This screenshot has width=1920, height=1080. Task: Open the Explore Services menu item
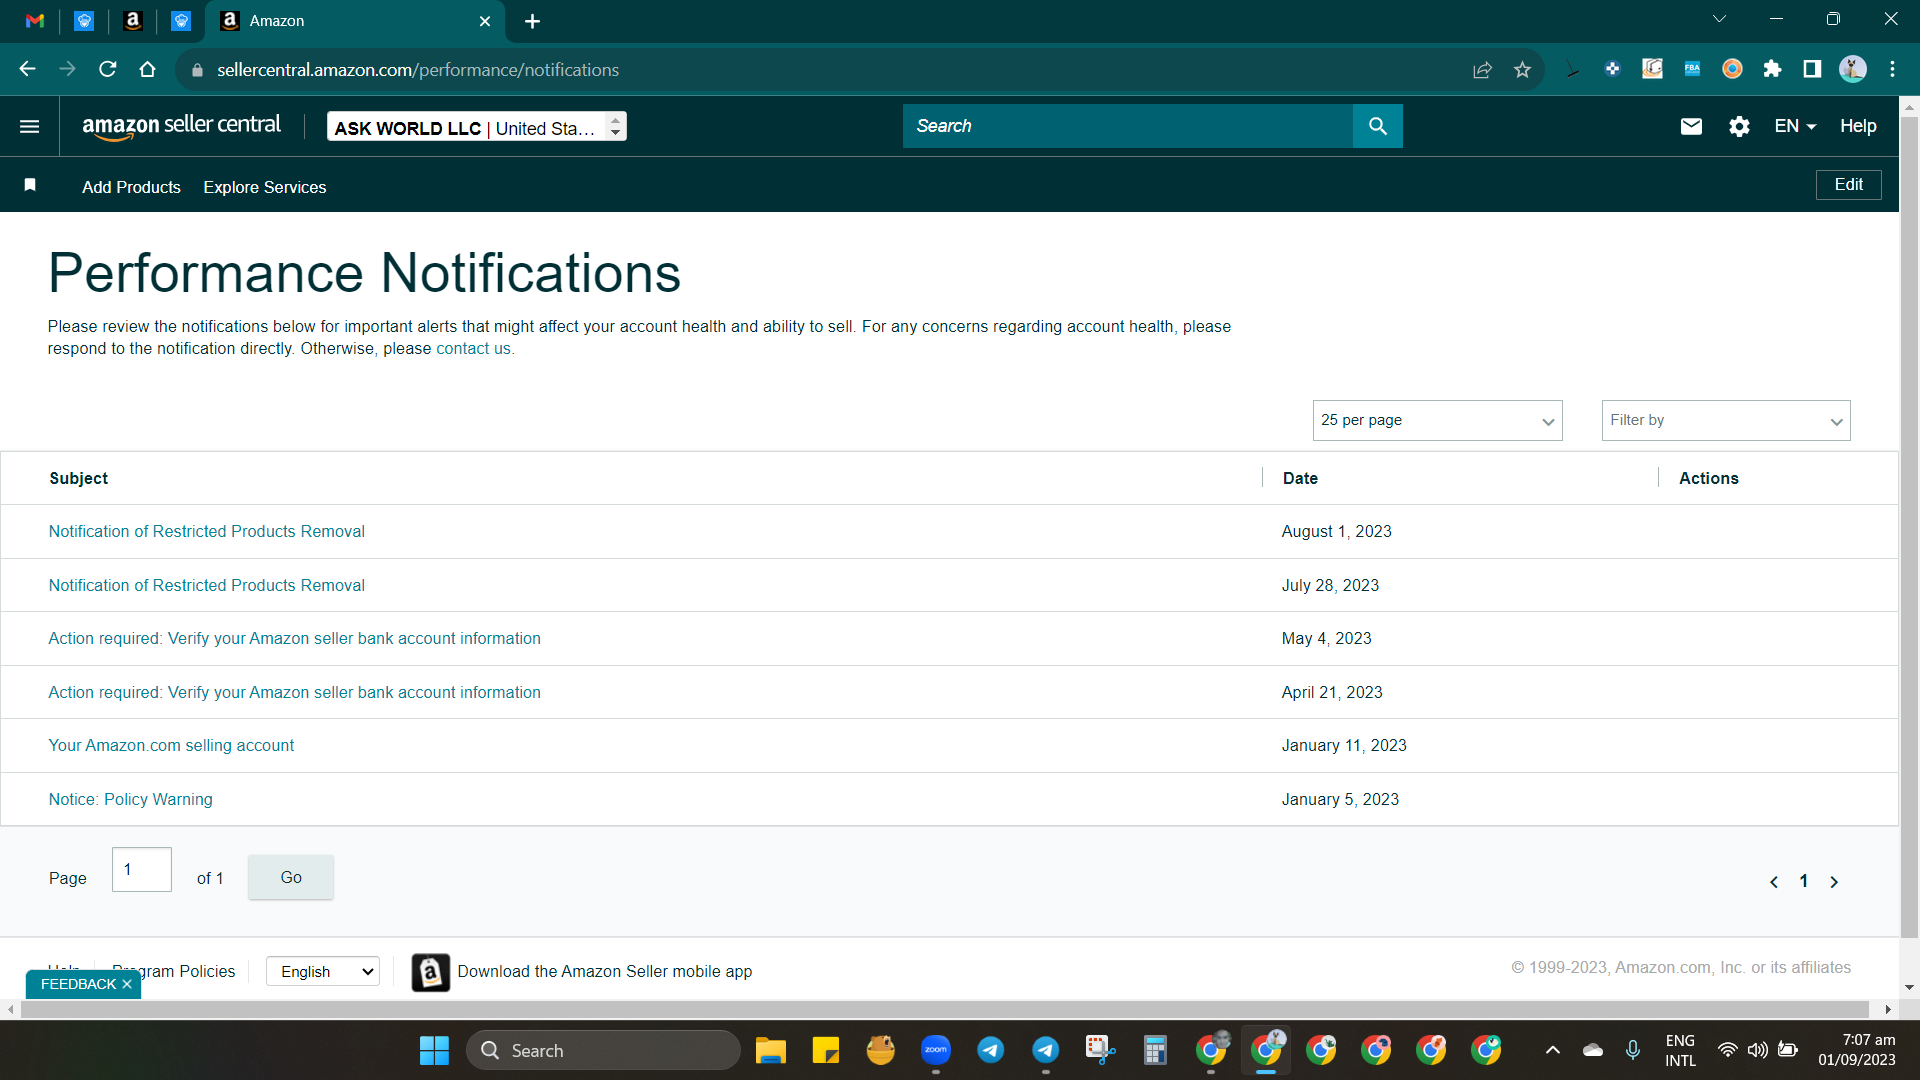[265, 188]
